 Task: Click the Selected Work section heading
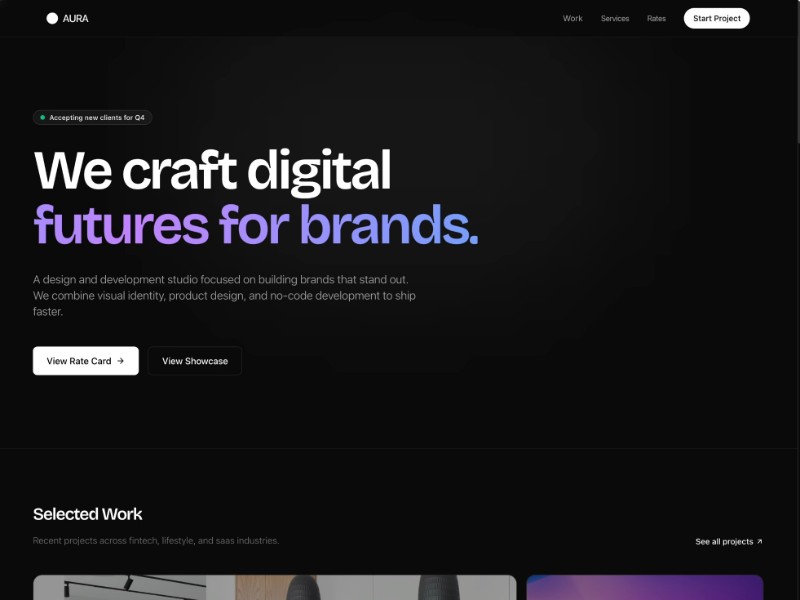coord(88,514)
